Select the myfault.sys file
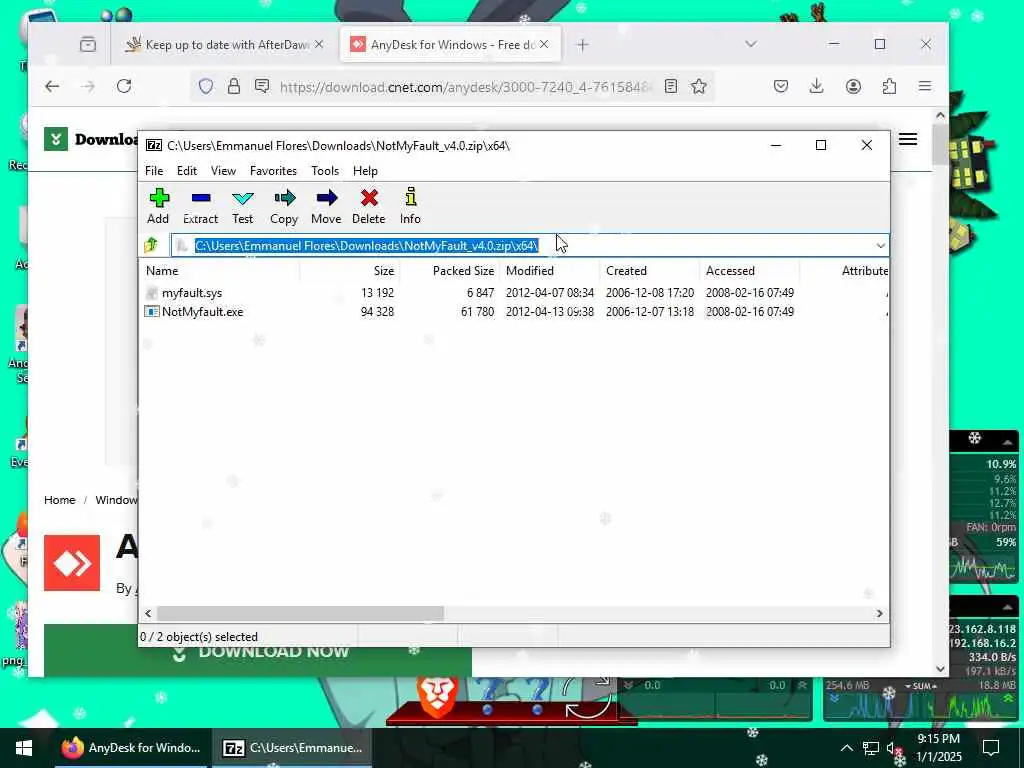Image resolution: width=1024 pixels, height=768 pixels. pyautogui.click(x=192, y=293)
